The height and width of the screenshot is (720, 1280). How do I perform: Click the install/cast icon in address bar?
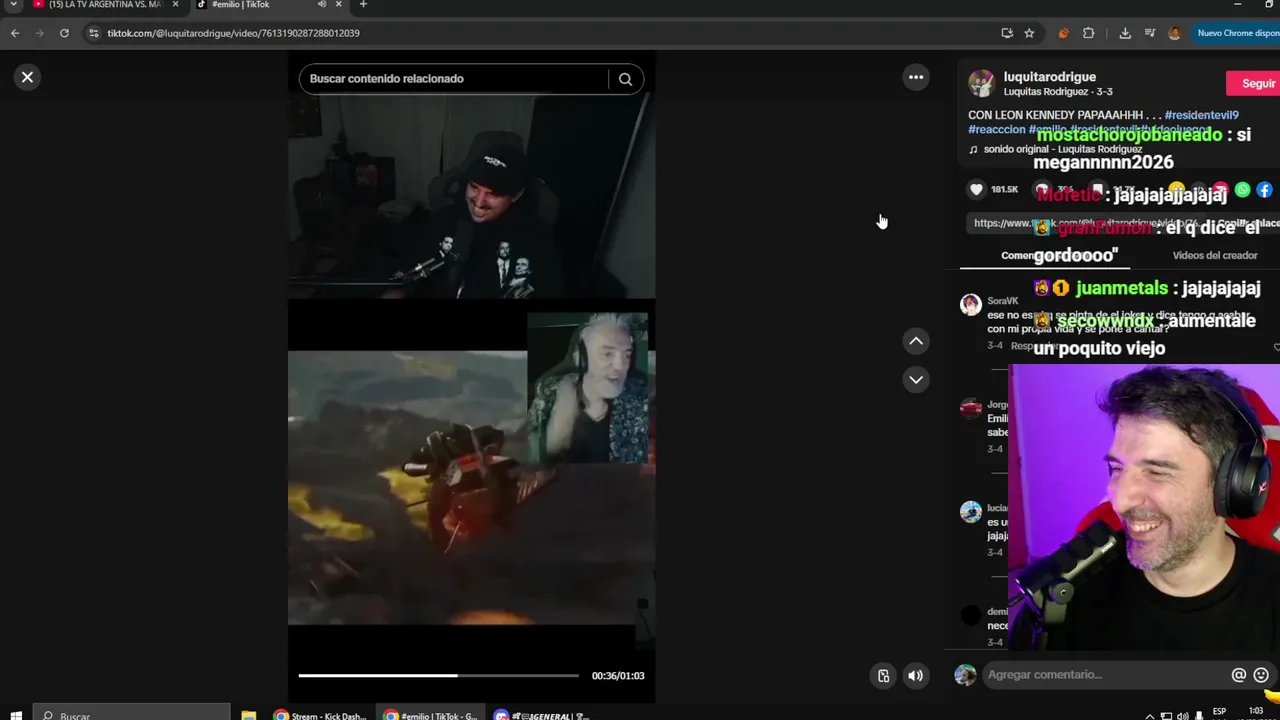(x=1007, y=33)
